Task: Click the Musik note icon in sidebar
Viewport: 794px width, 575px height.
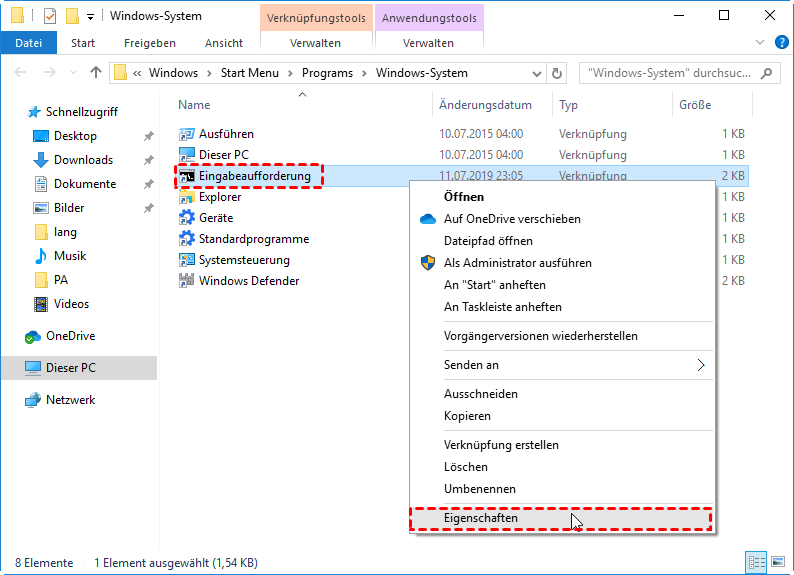Action: tap(41, 256)
